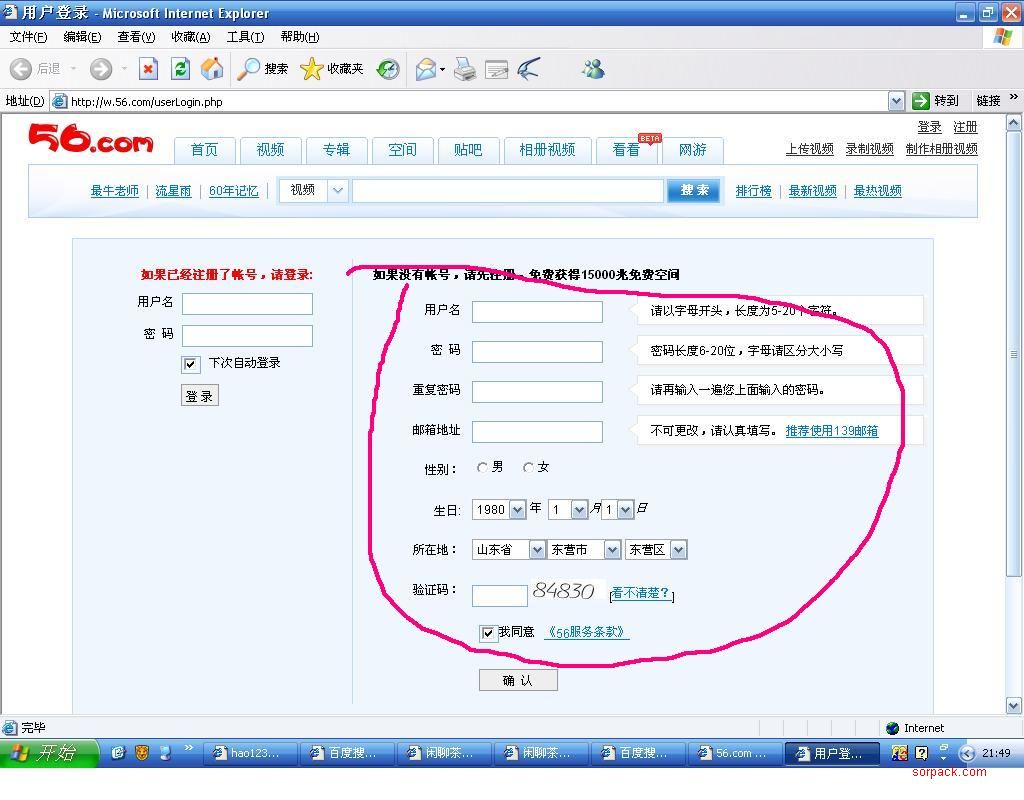The height and width of the screenshot is (800, 1024).
Task: Click the Print toolbar icon
Action: click(464, 69)
